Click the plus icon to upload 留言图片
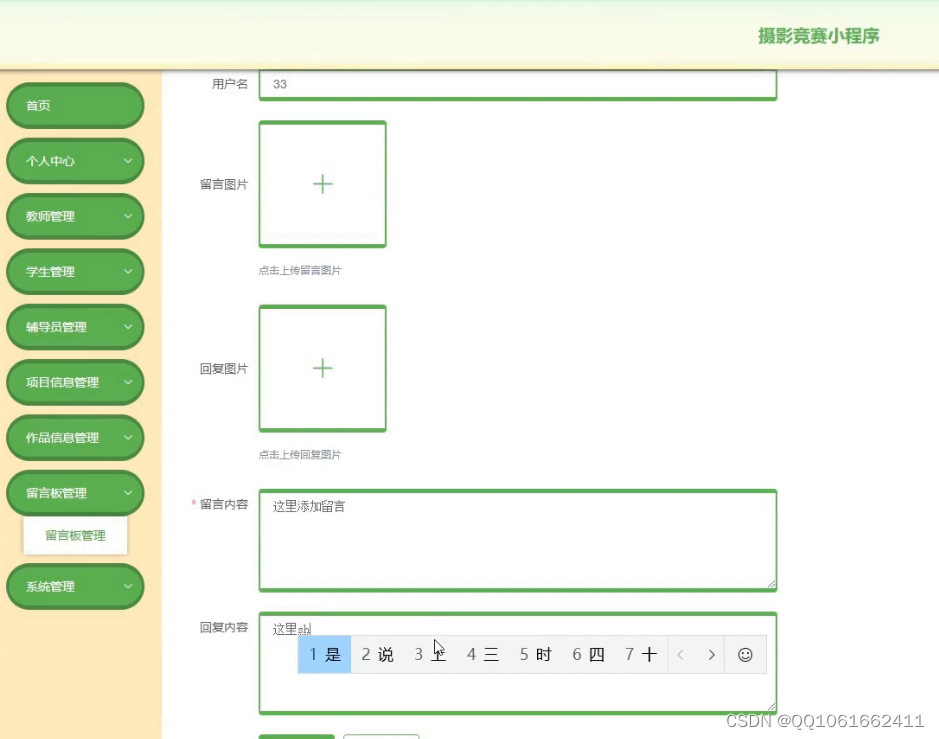 point(322,183)
